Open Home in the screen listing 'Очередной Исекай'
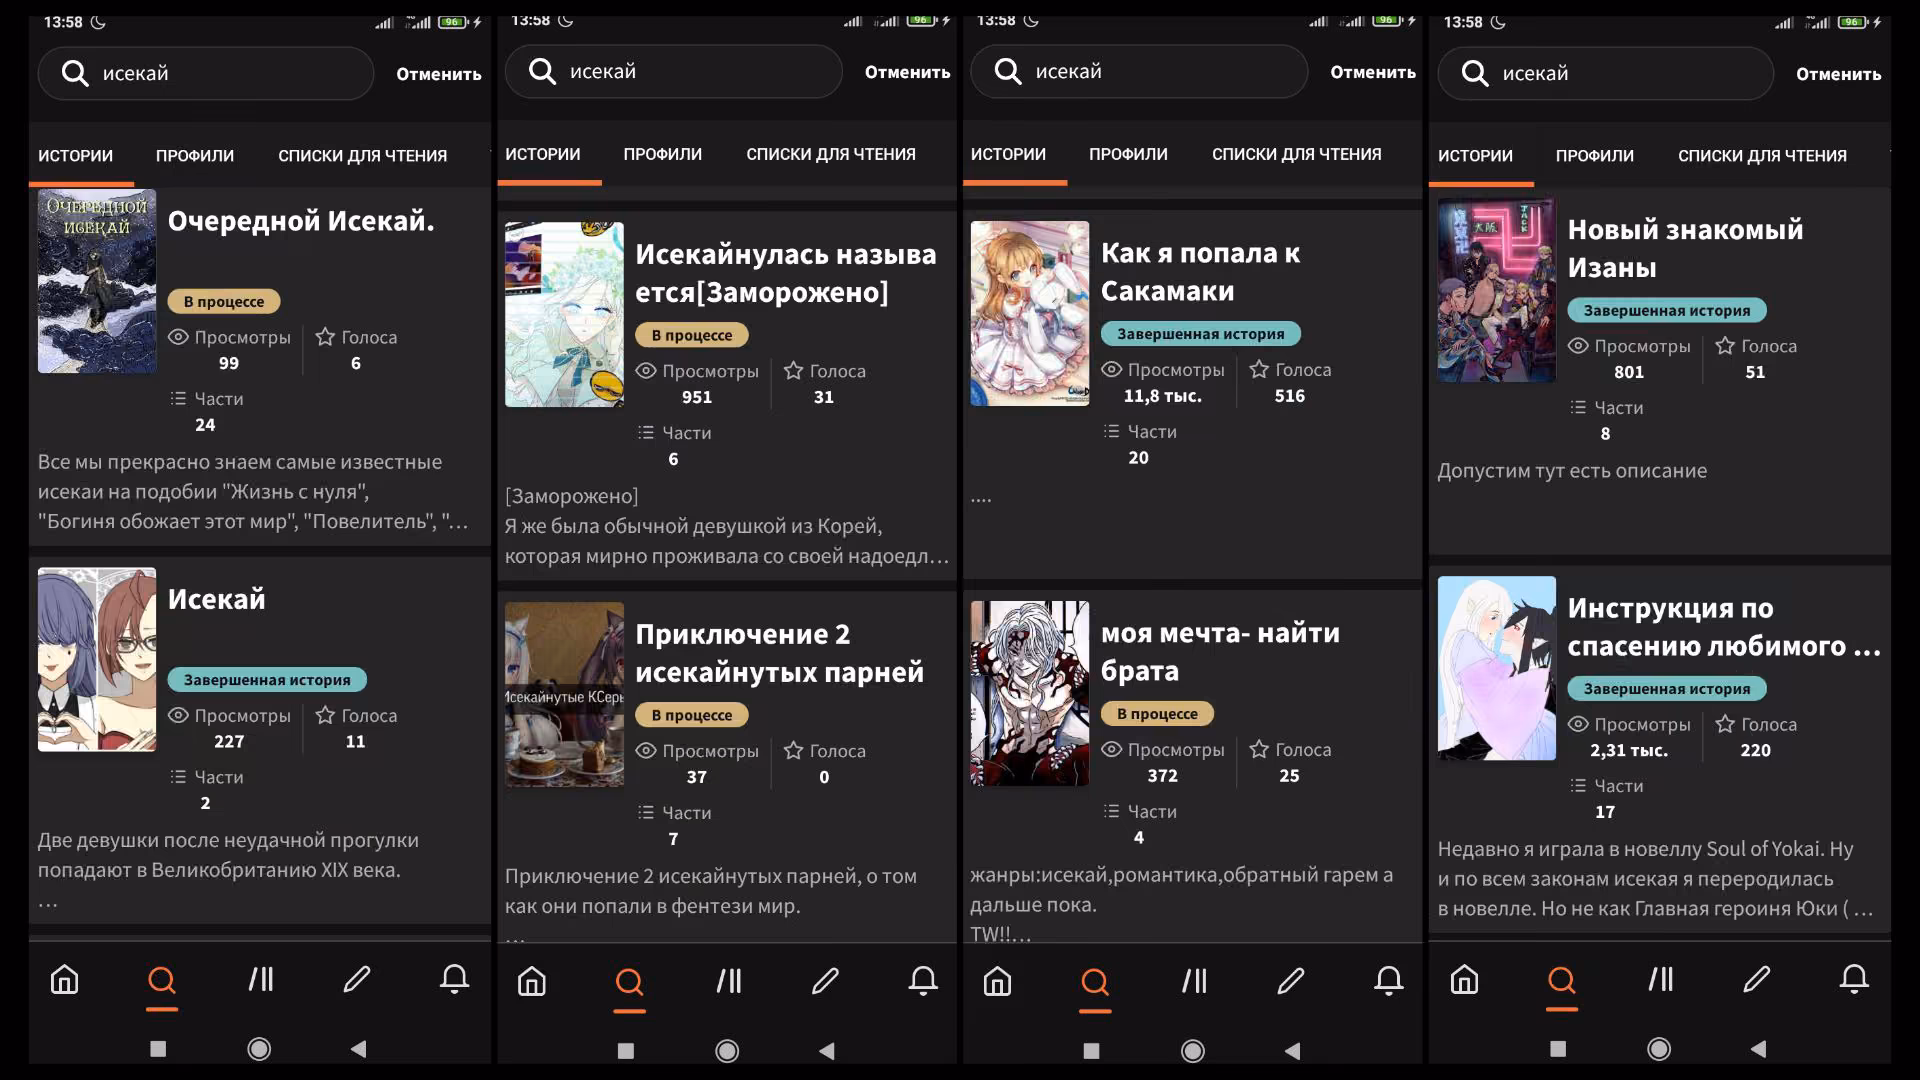Screen dimensions: 1920x1080 click(x=65, y=979)
